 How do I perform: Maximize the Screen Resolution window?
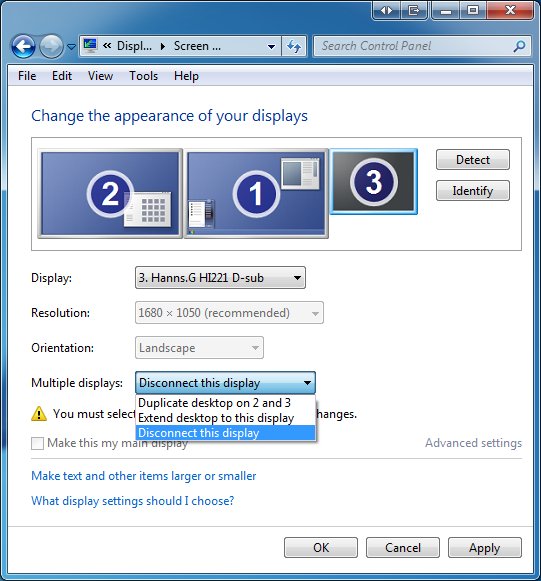pos(473,10)
